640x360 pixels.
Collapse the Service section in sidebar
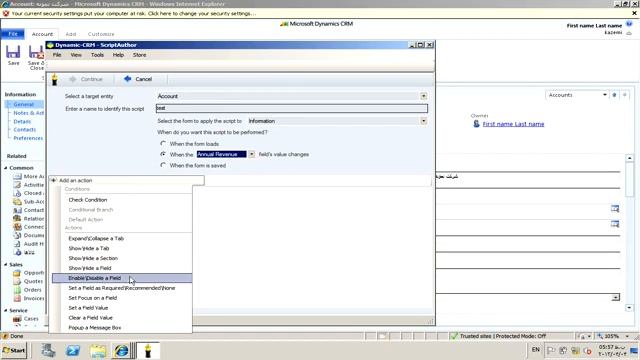6,310
